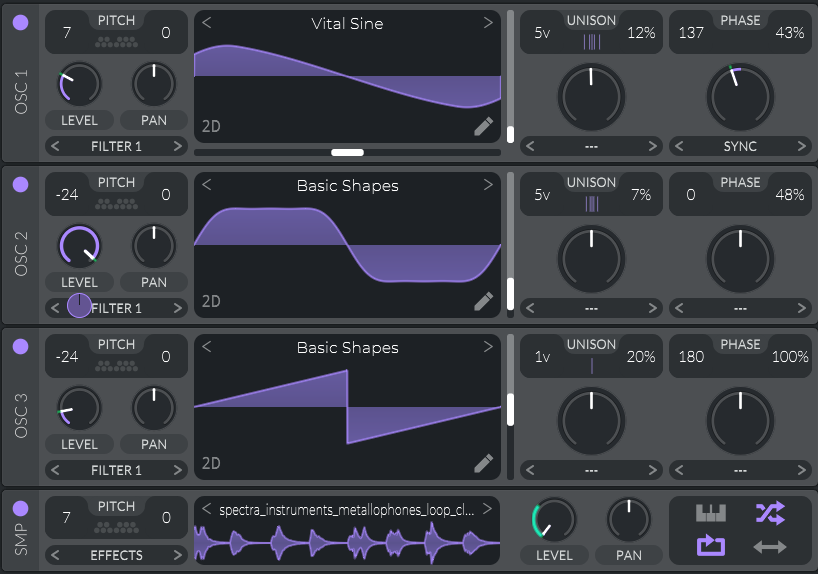This screenshot has height=574, width=818.
Task: Click OSC 3 phase randomization 100% value
Action: [790, 356]
